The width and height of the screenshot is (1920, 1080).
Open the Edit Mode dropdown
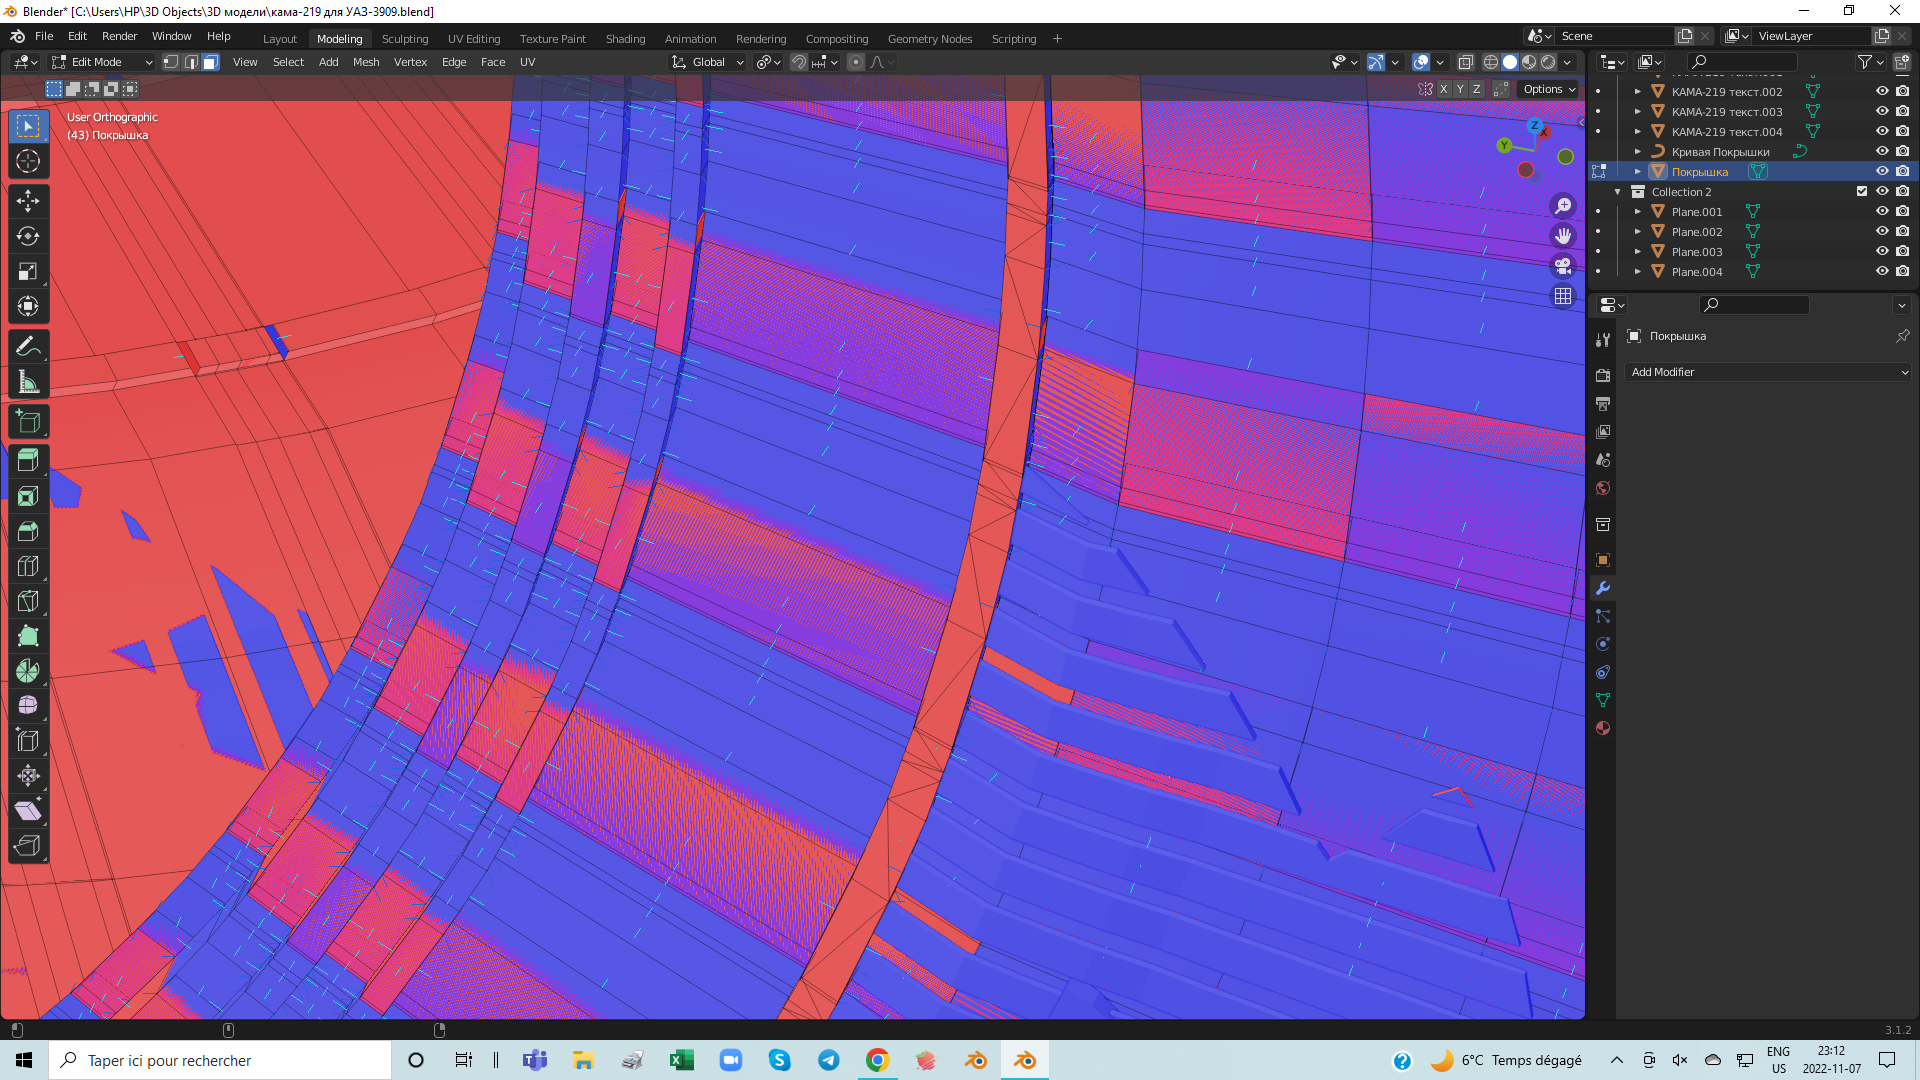tap(102, 62)
